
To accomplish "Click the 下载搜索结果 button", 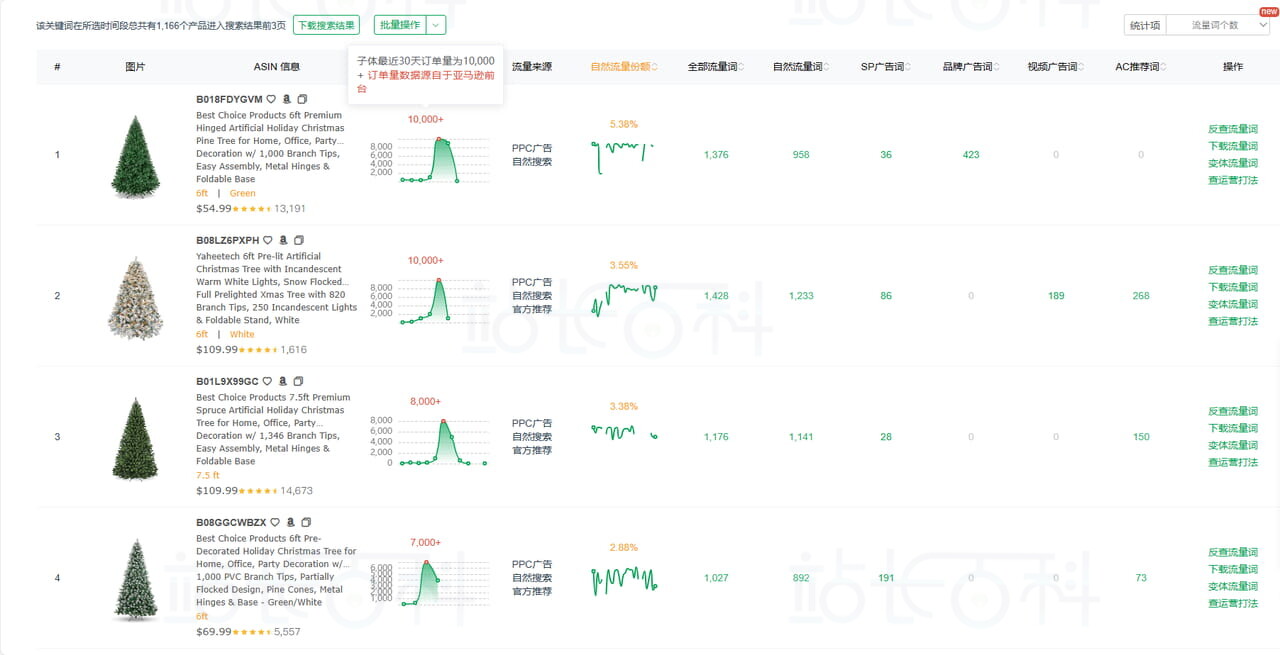I will point(326,25).
